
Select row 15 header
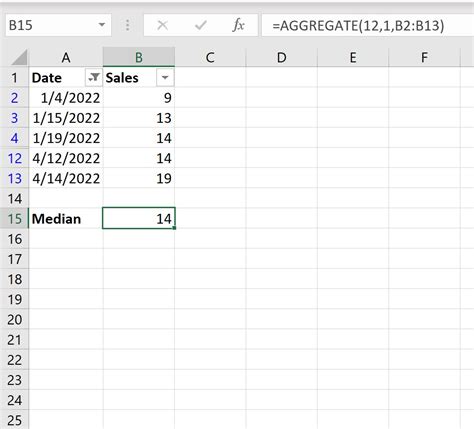point(15,219)
